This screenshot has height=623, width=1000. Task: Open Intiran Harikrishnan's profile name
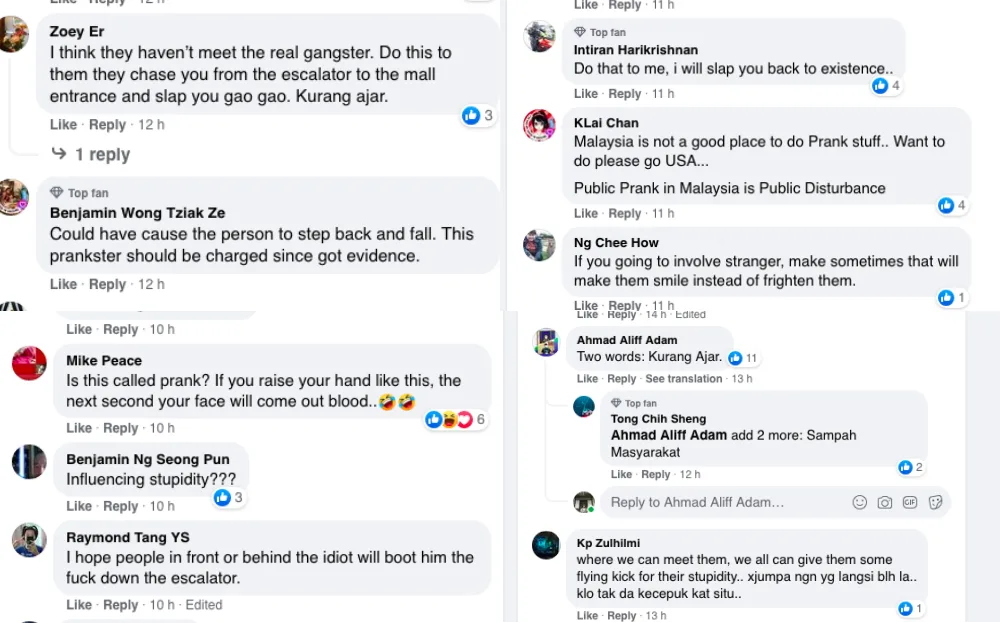[636, 50]
